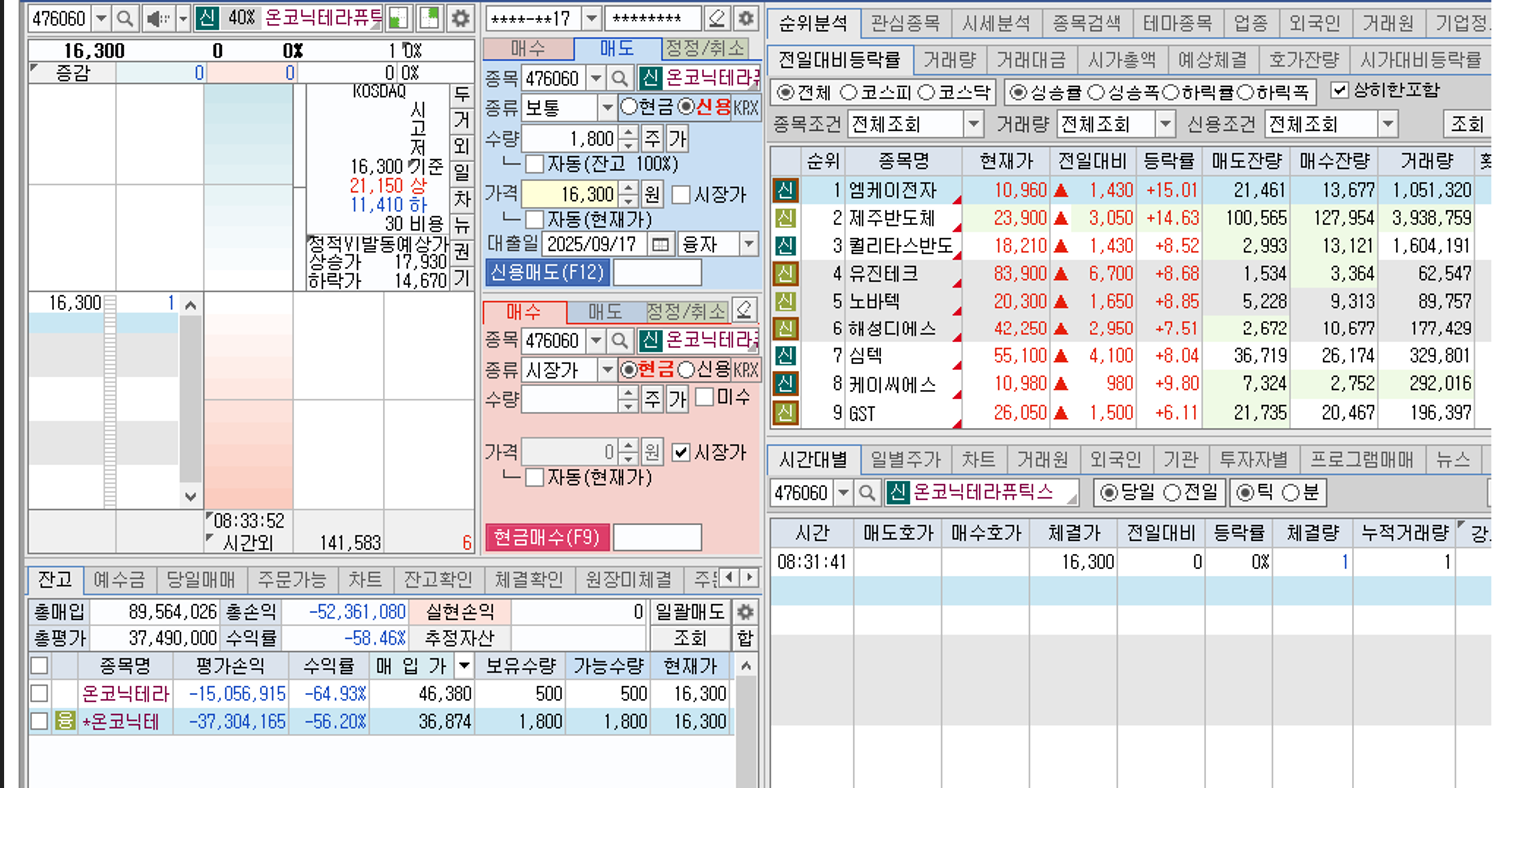Click the 차 chart side button
This screenshot has width=1528, height=864.
click(461, 199)
